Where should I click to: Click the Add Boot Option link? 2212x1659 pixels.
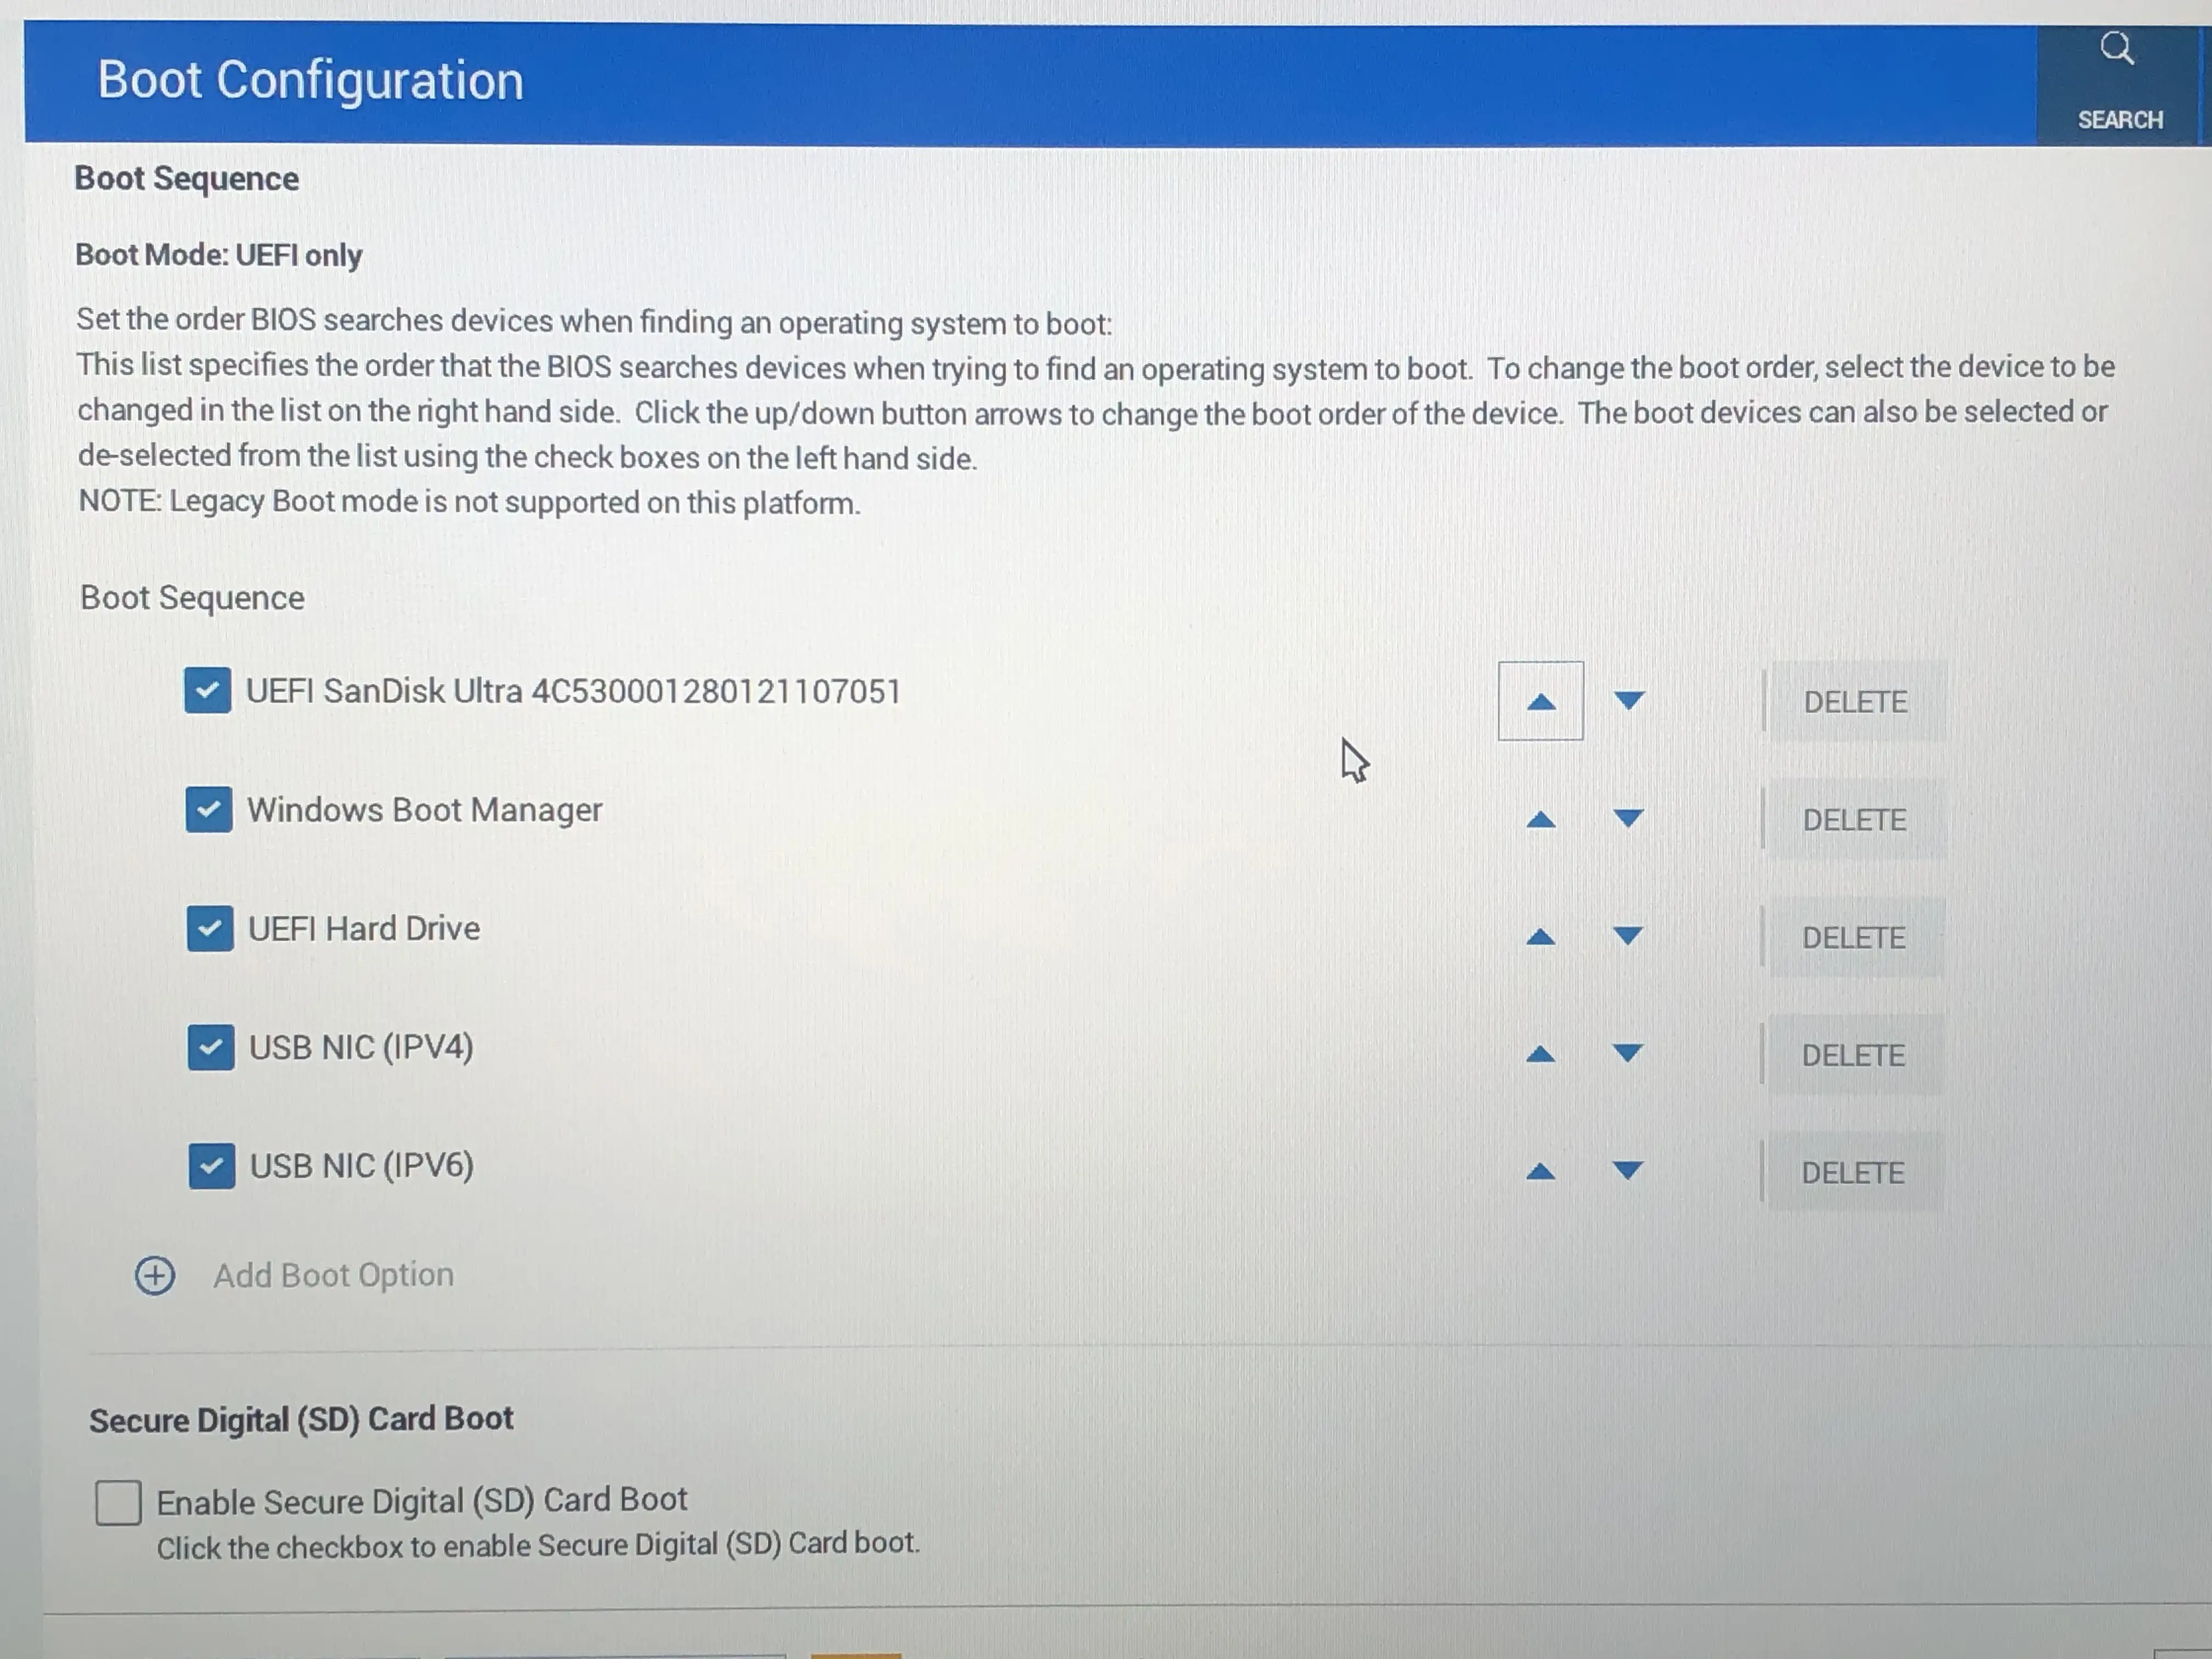pos(333,1276)
